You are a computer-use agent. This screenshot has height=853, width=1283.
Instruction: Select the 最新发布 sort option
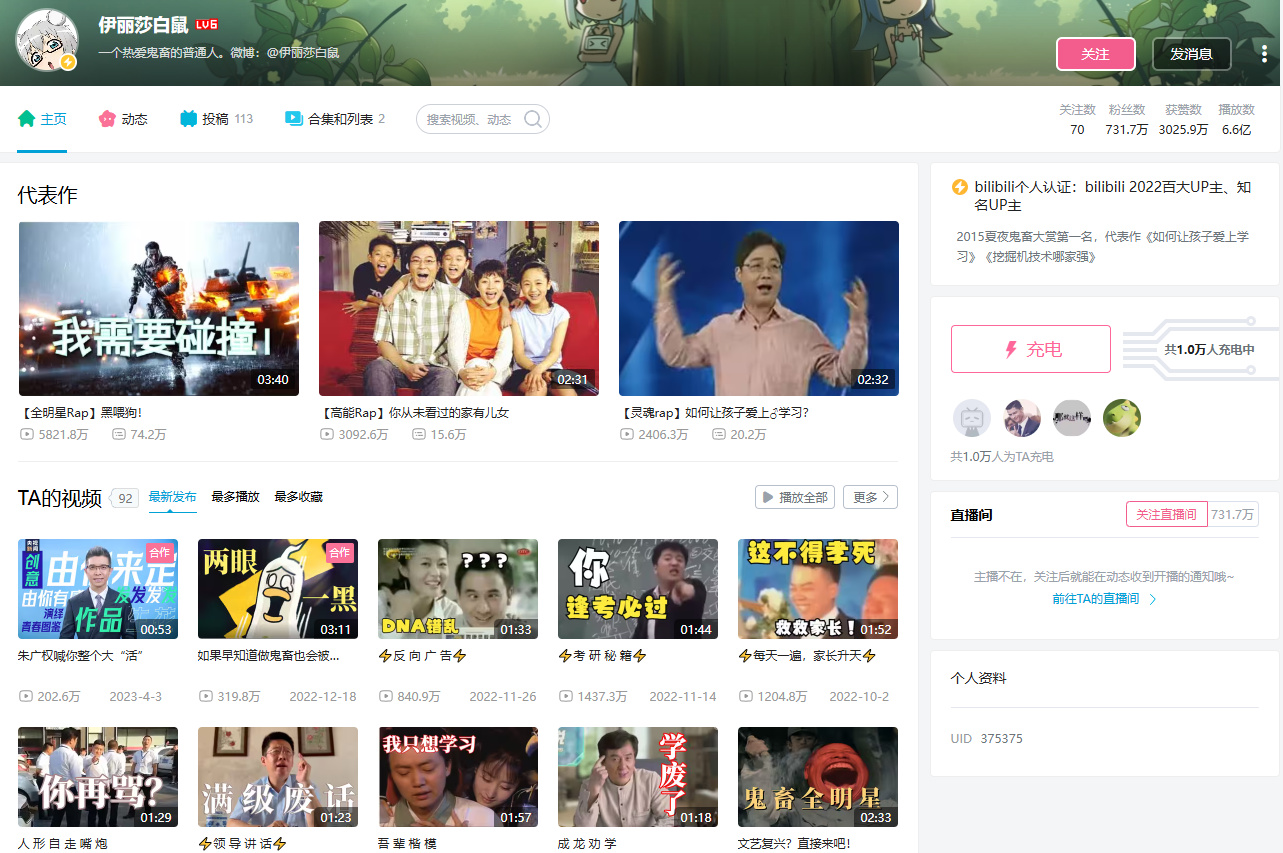(x=172, y=497)
